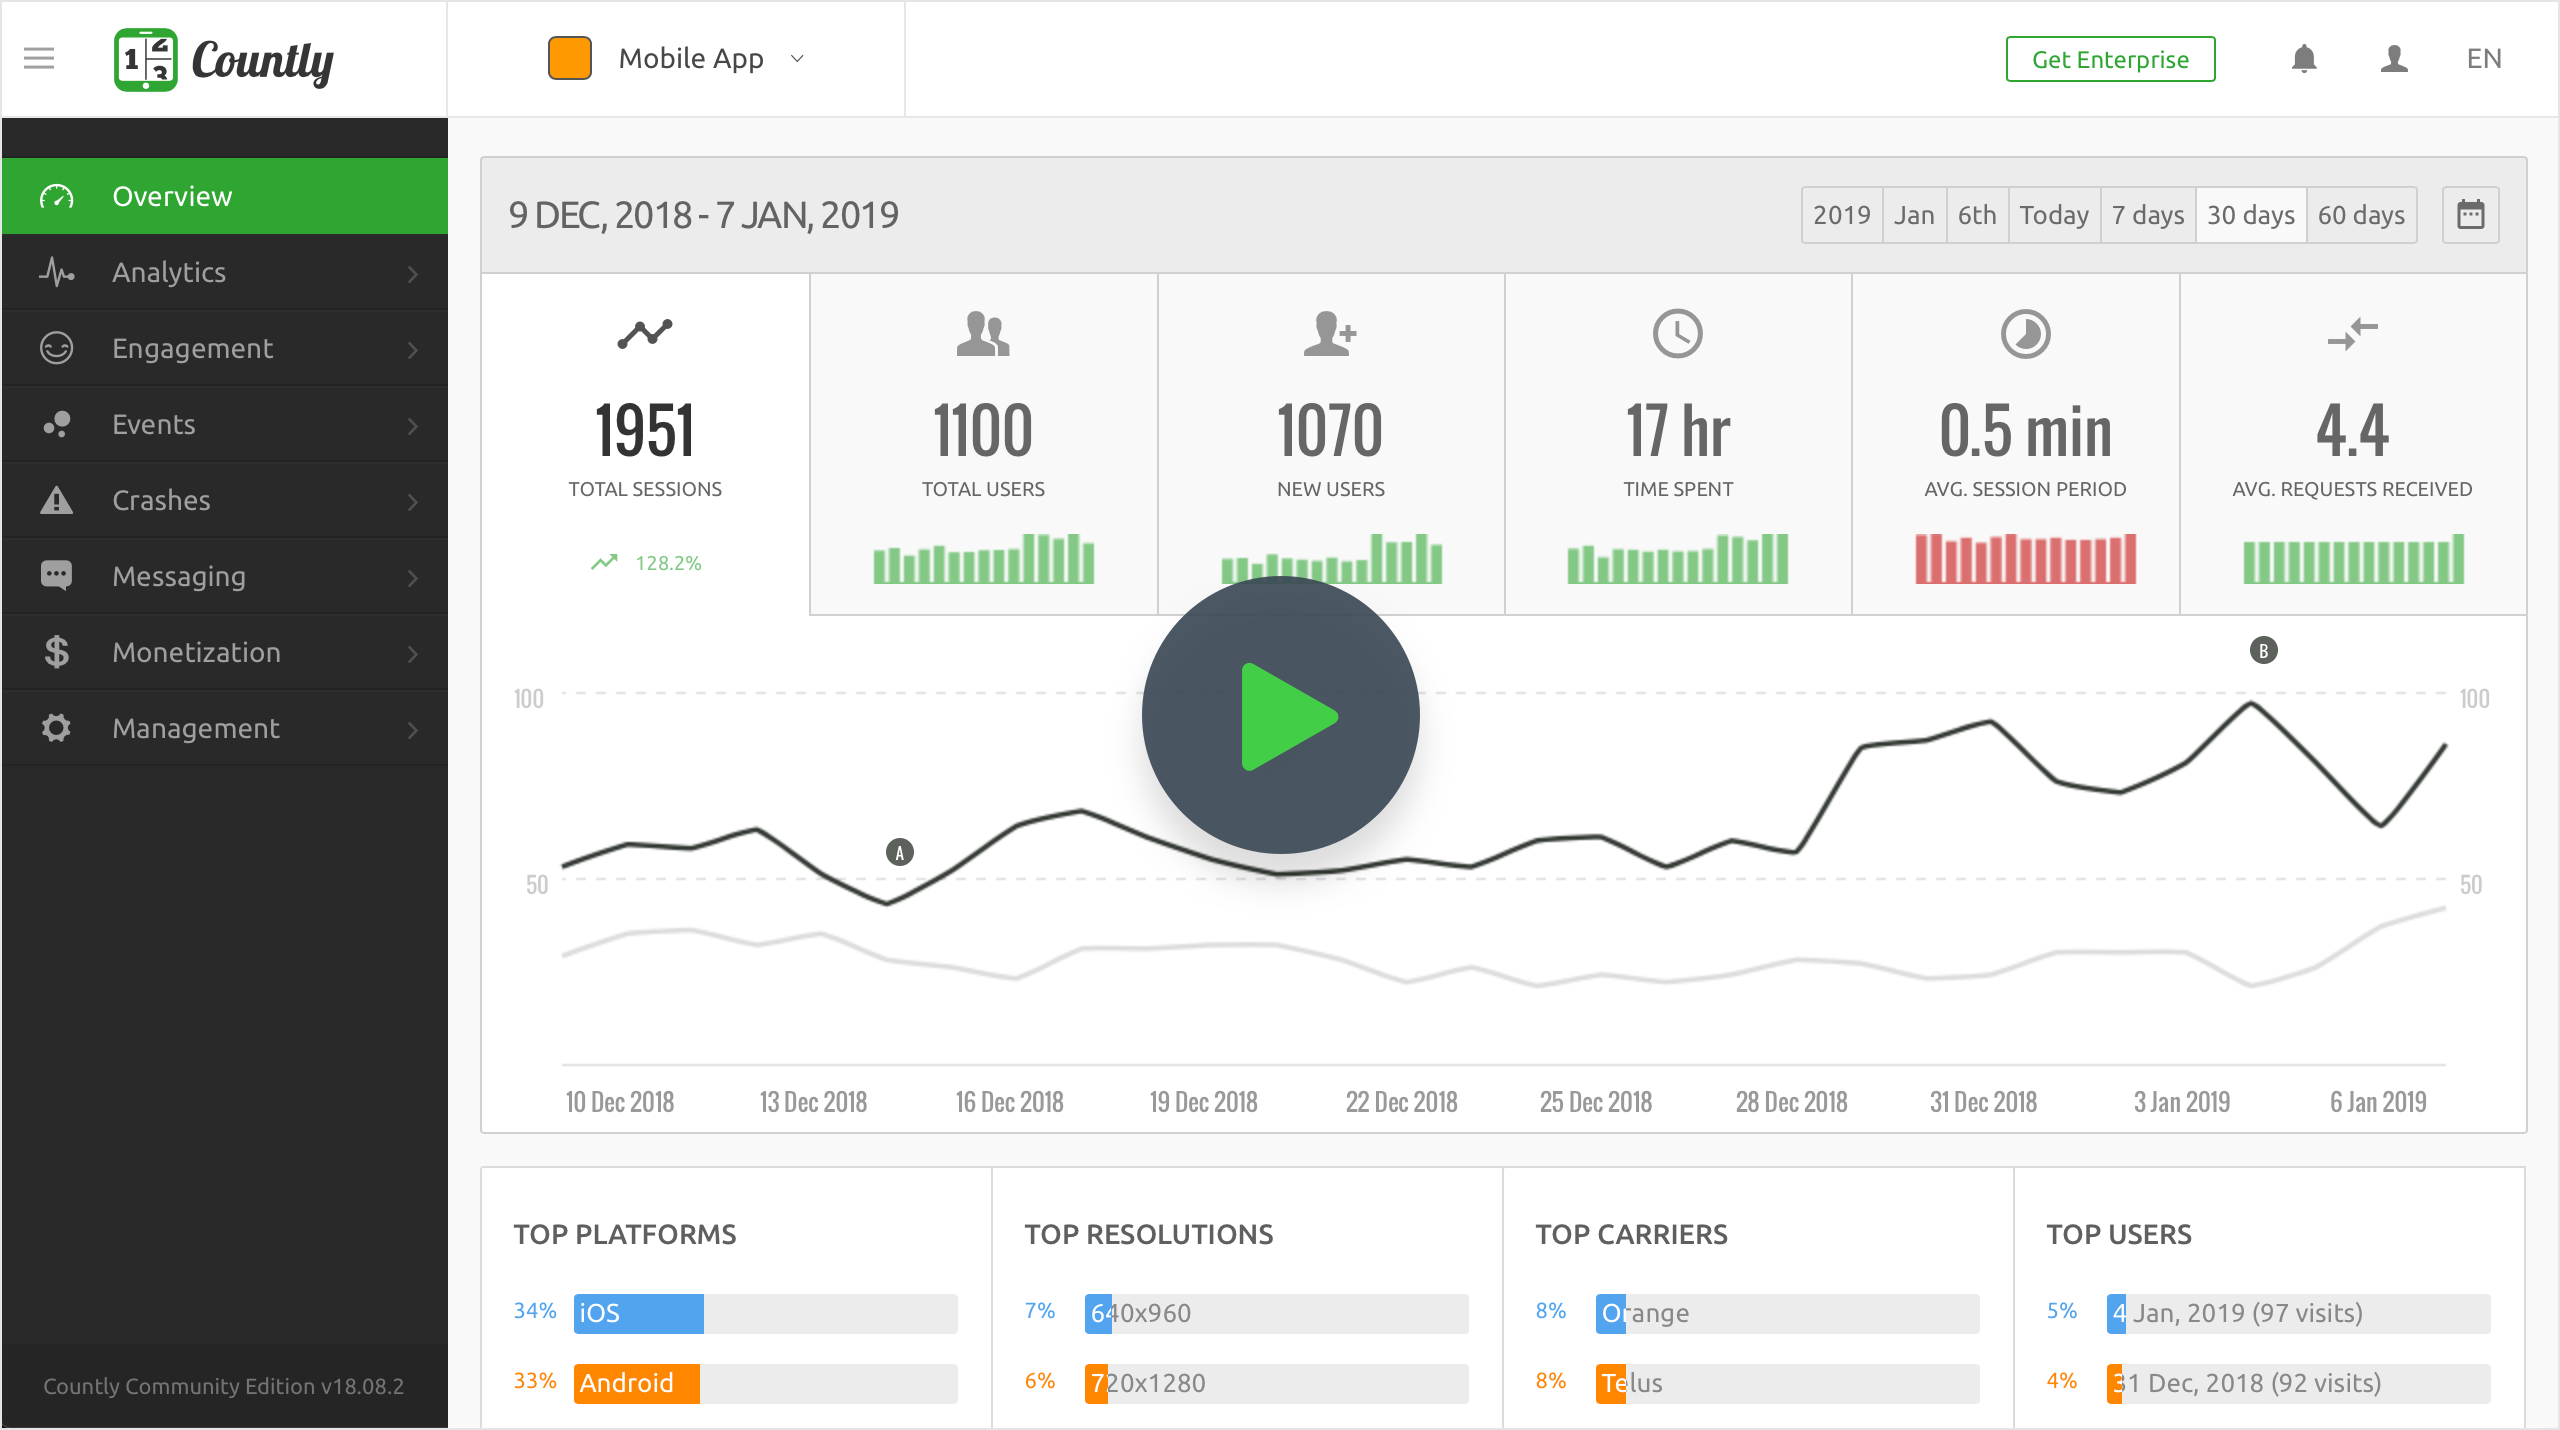Select the New Users metric tab
The image size is (2560, 1430).
click(x=1331, y=444)
